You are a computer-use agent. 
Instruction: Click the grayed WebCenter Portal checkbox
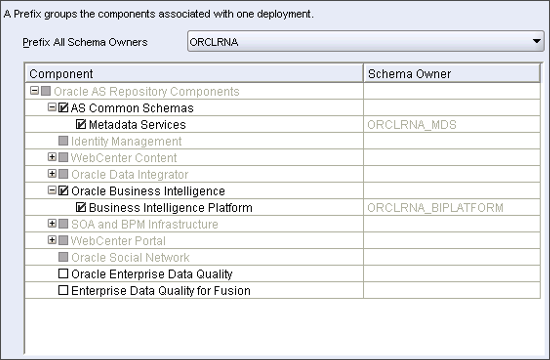point(63,240)
